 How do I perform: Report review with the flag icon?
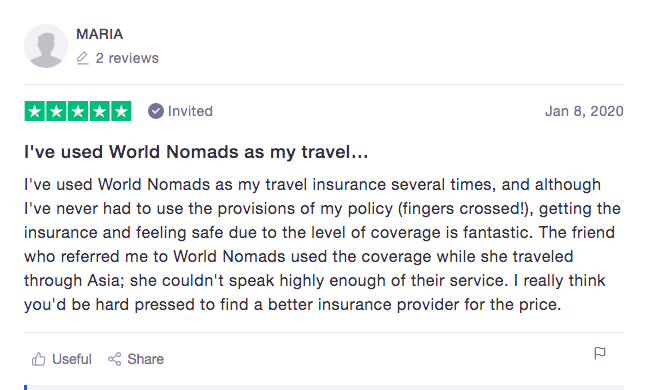[x=600, y=353]
